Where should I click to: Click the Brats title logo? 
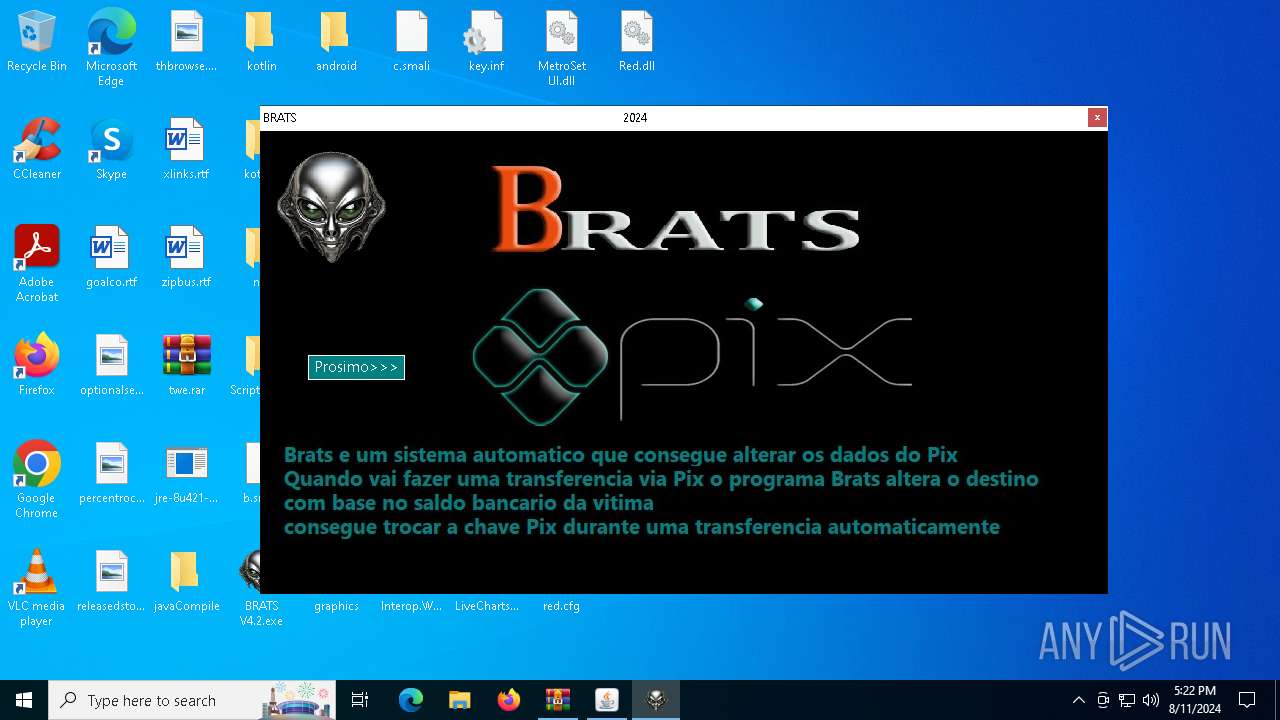click(x=676, y=211)
